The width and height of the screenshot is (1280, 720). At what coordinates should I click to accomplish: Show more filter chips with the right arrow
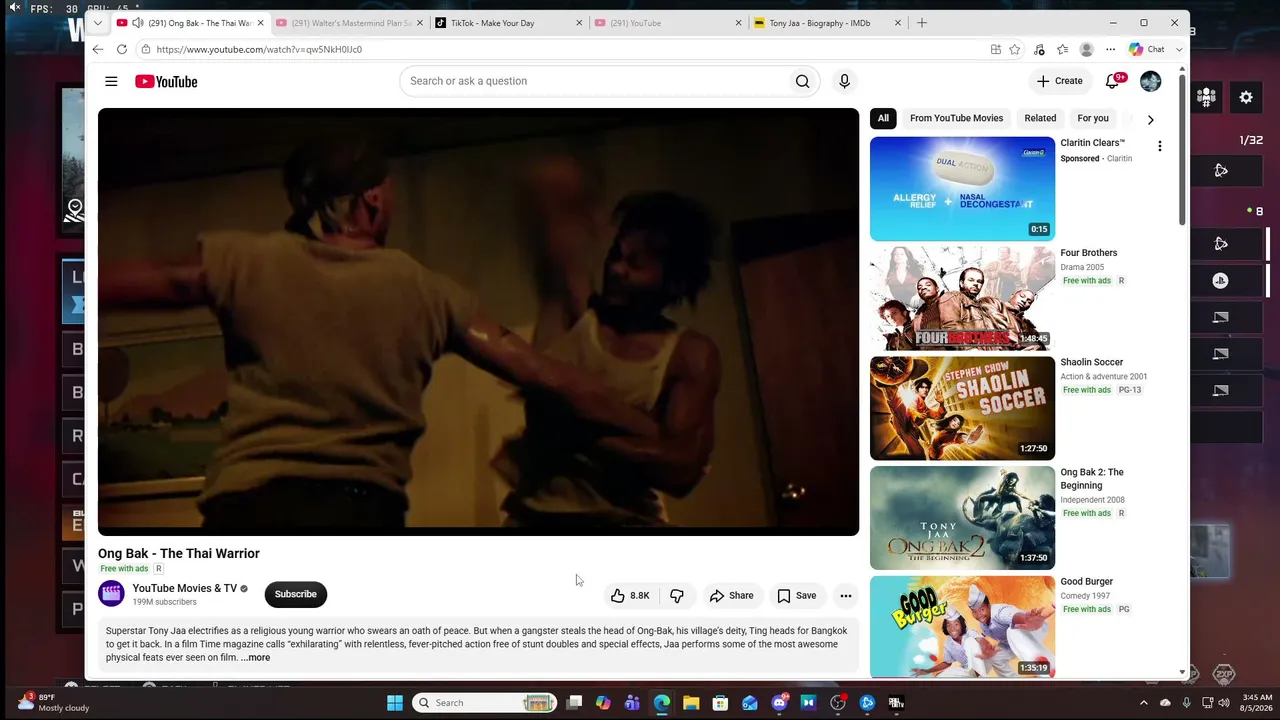click(x=1150, y=119)
